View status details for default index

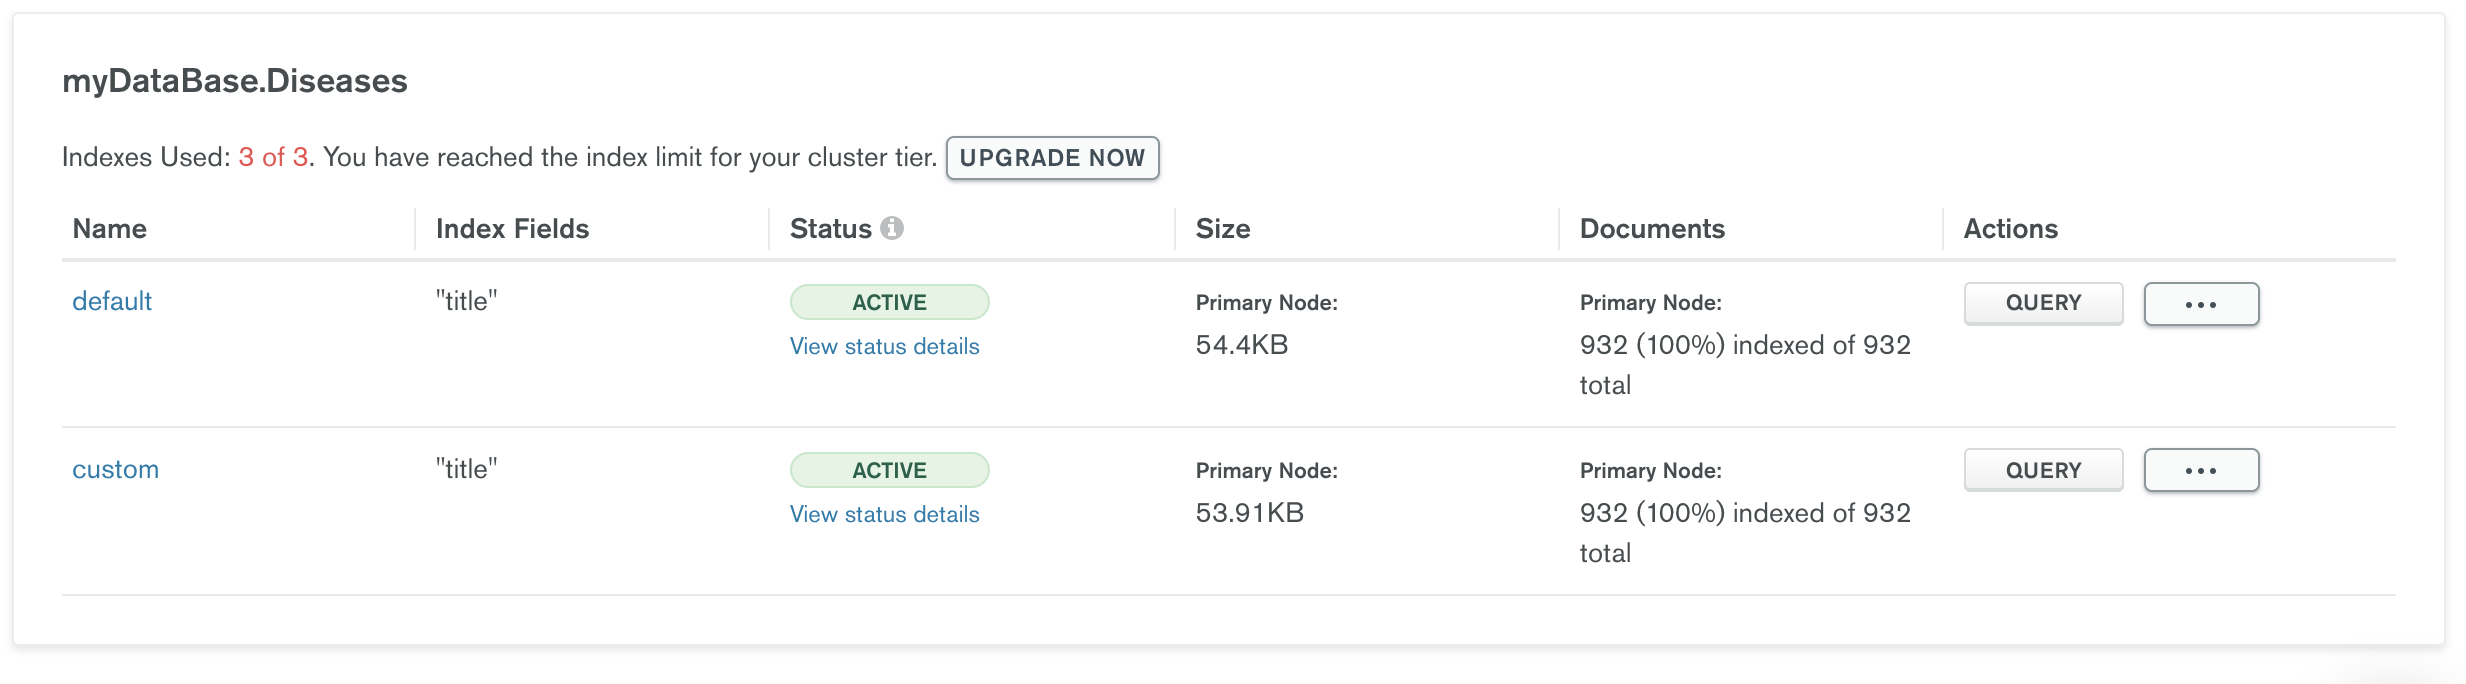pyautogui.click(x=884, y=346)
